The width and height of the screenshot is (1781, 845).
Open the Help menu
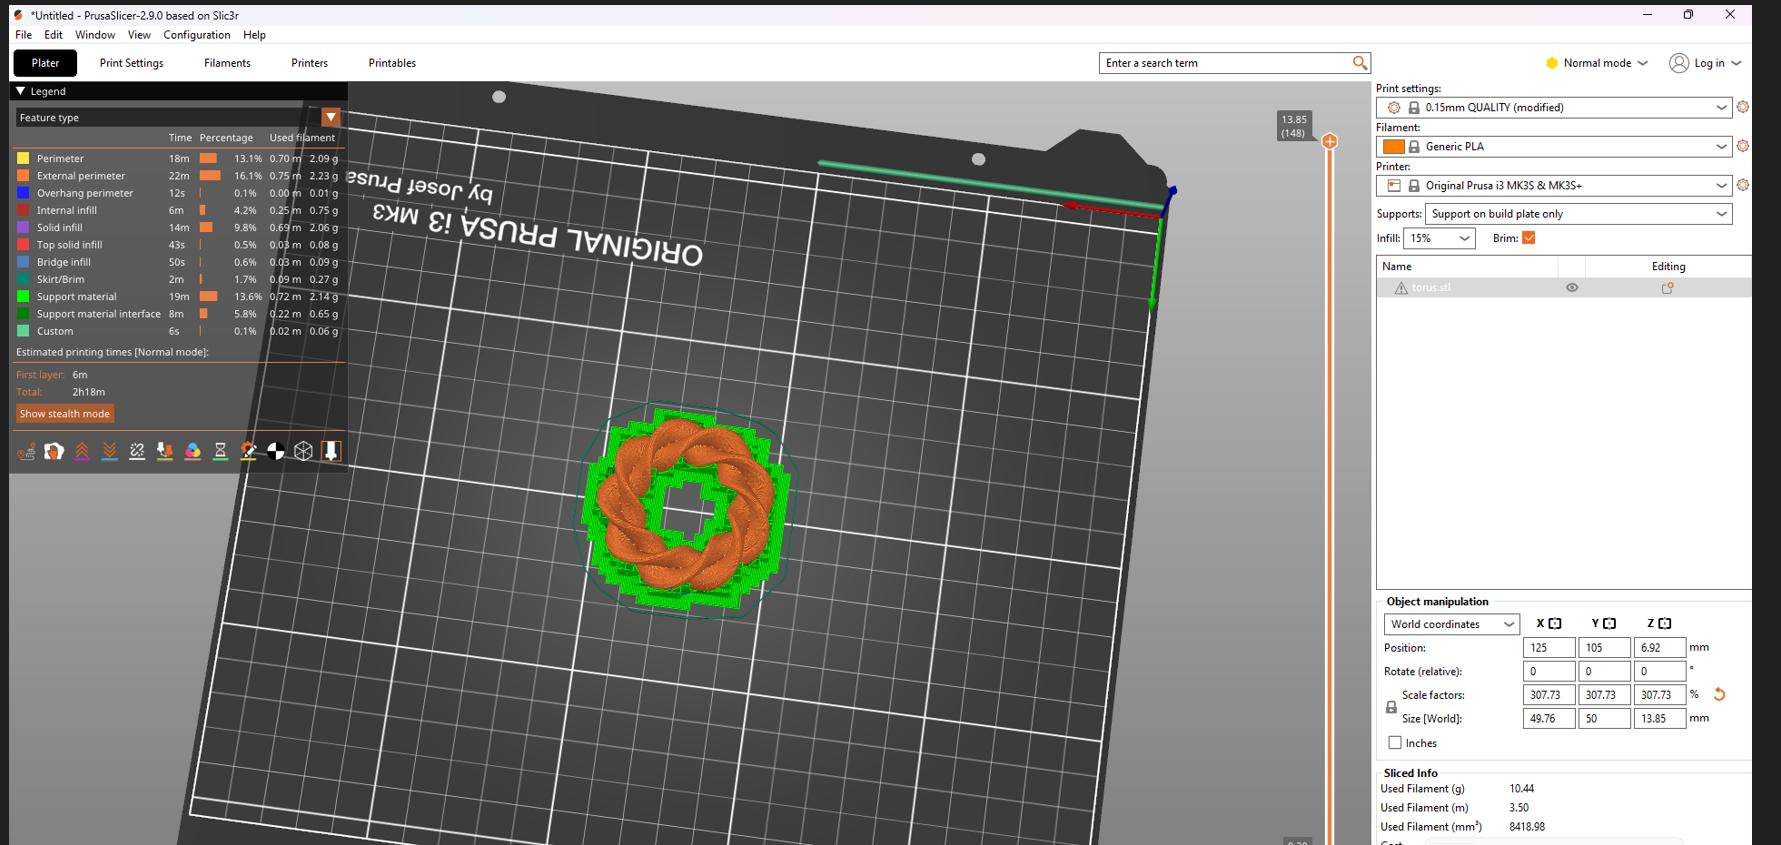[x=254, y=35]
